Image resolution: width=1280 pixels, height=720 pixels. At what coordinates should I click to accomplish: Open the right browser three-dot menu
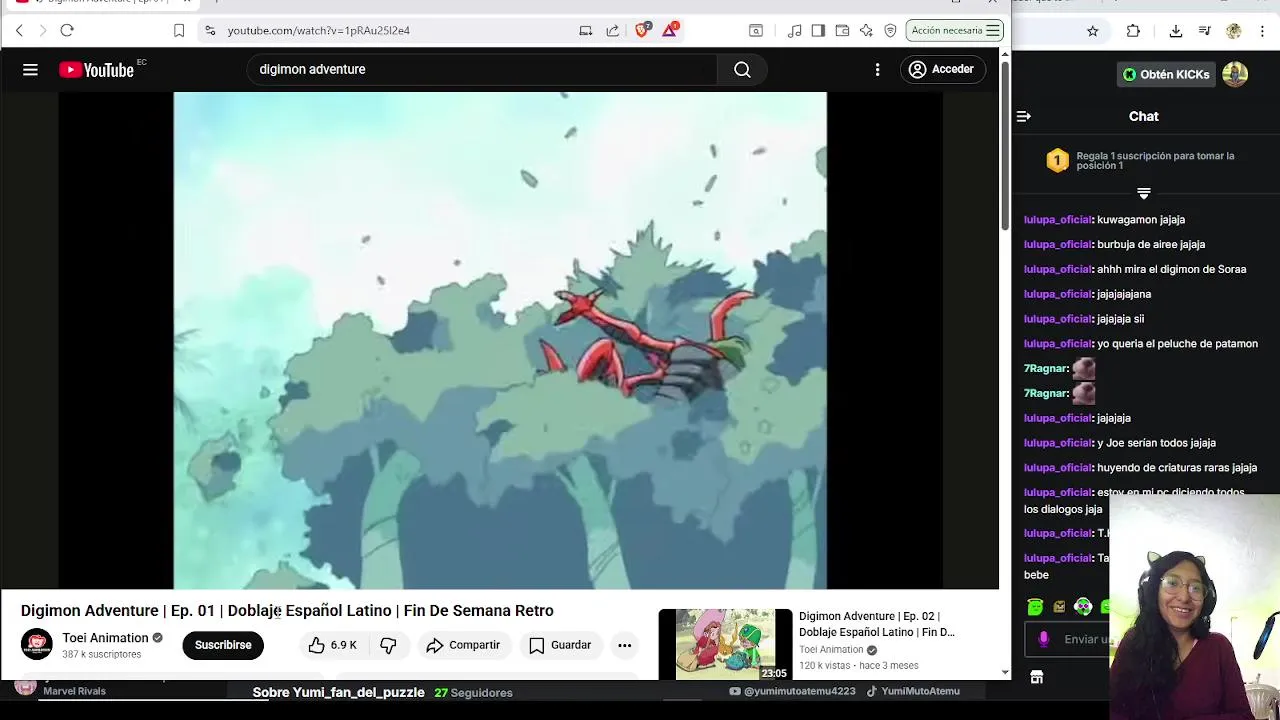[1263, 31]
